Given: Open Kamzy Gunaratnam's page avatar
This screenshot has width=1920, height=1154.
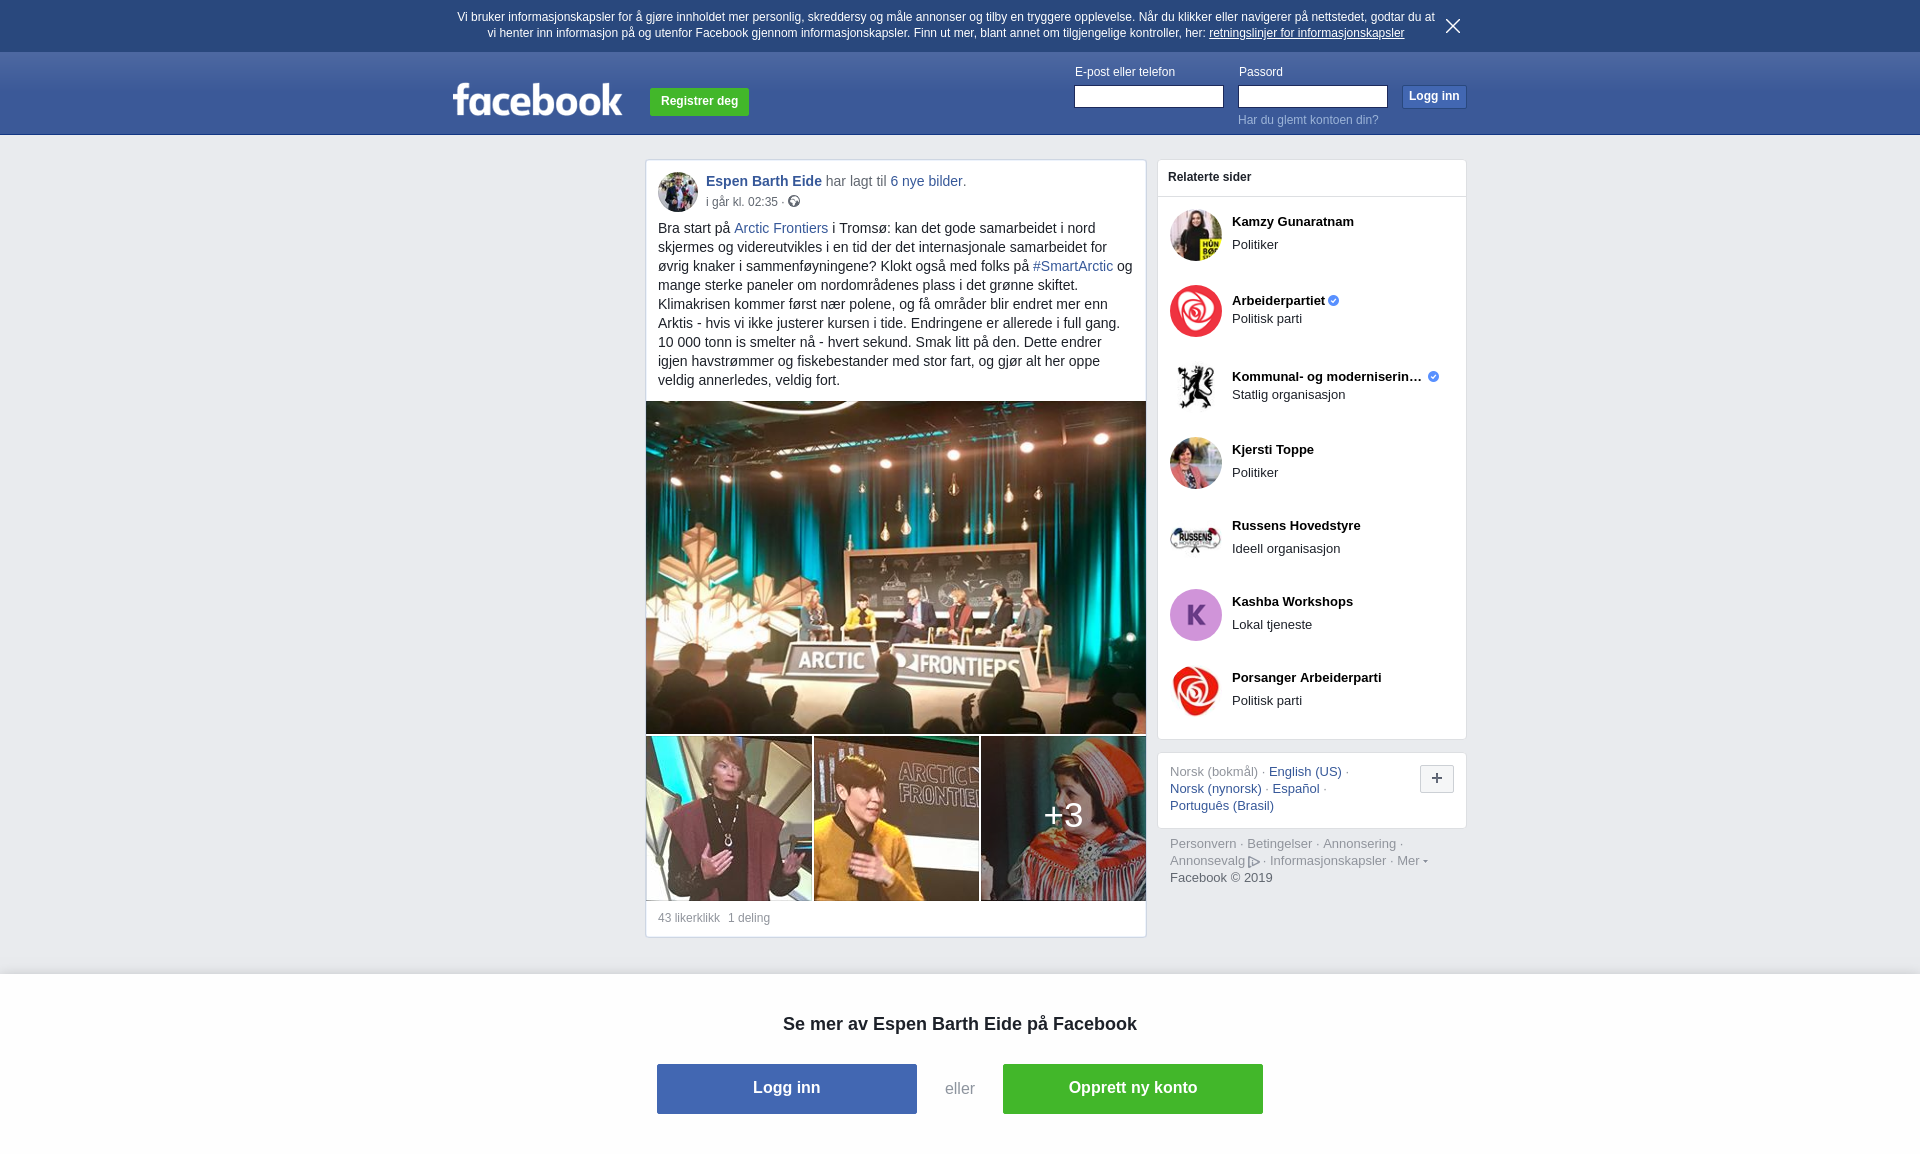Looking at the screenshot, I should pos(1196,235).
